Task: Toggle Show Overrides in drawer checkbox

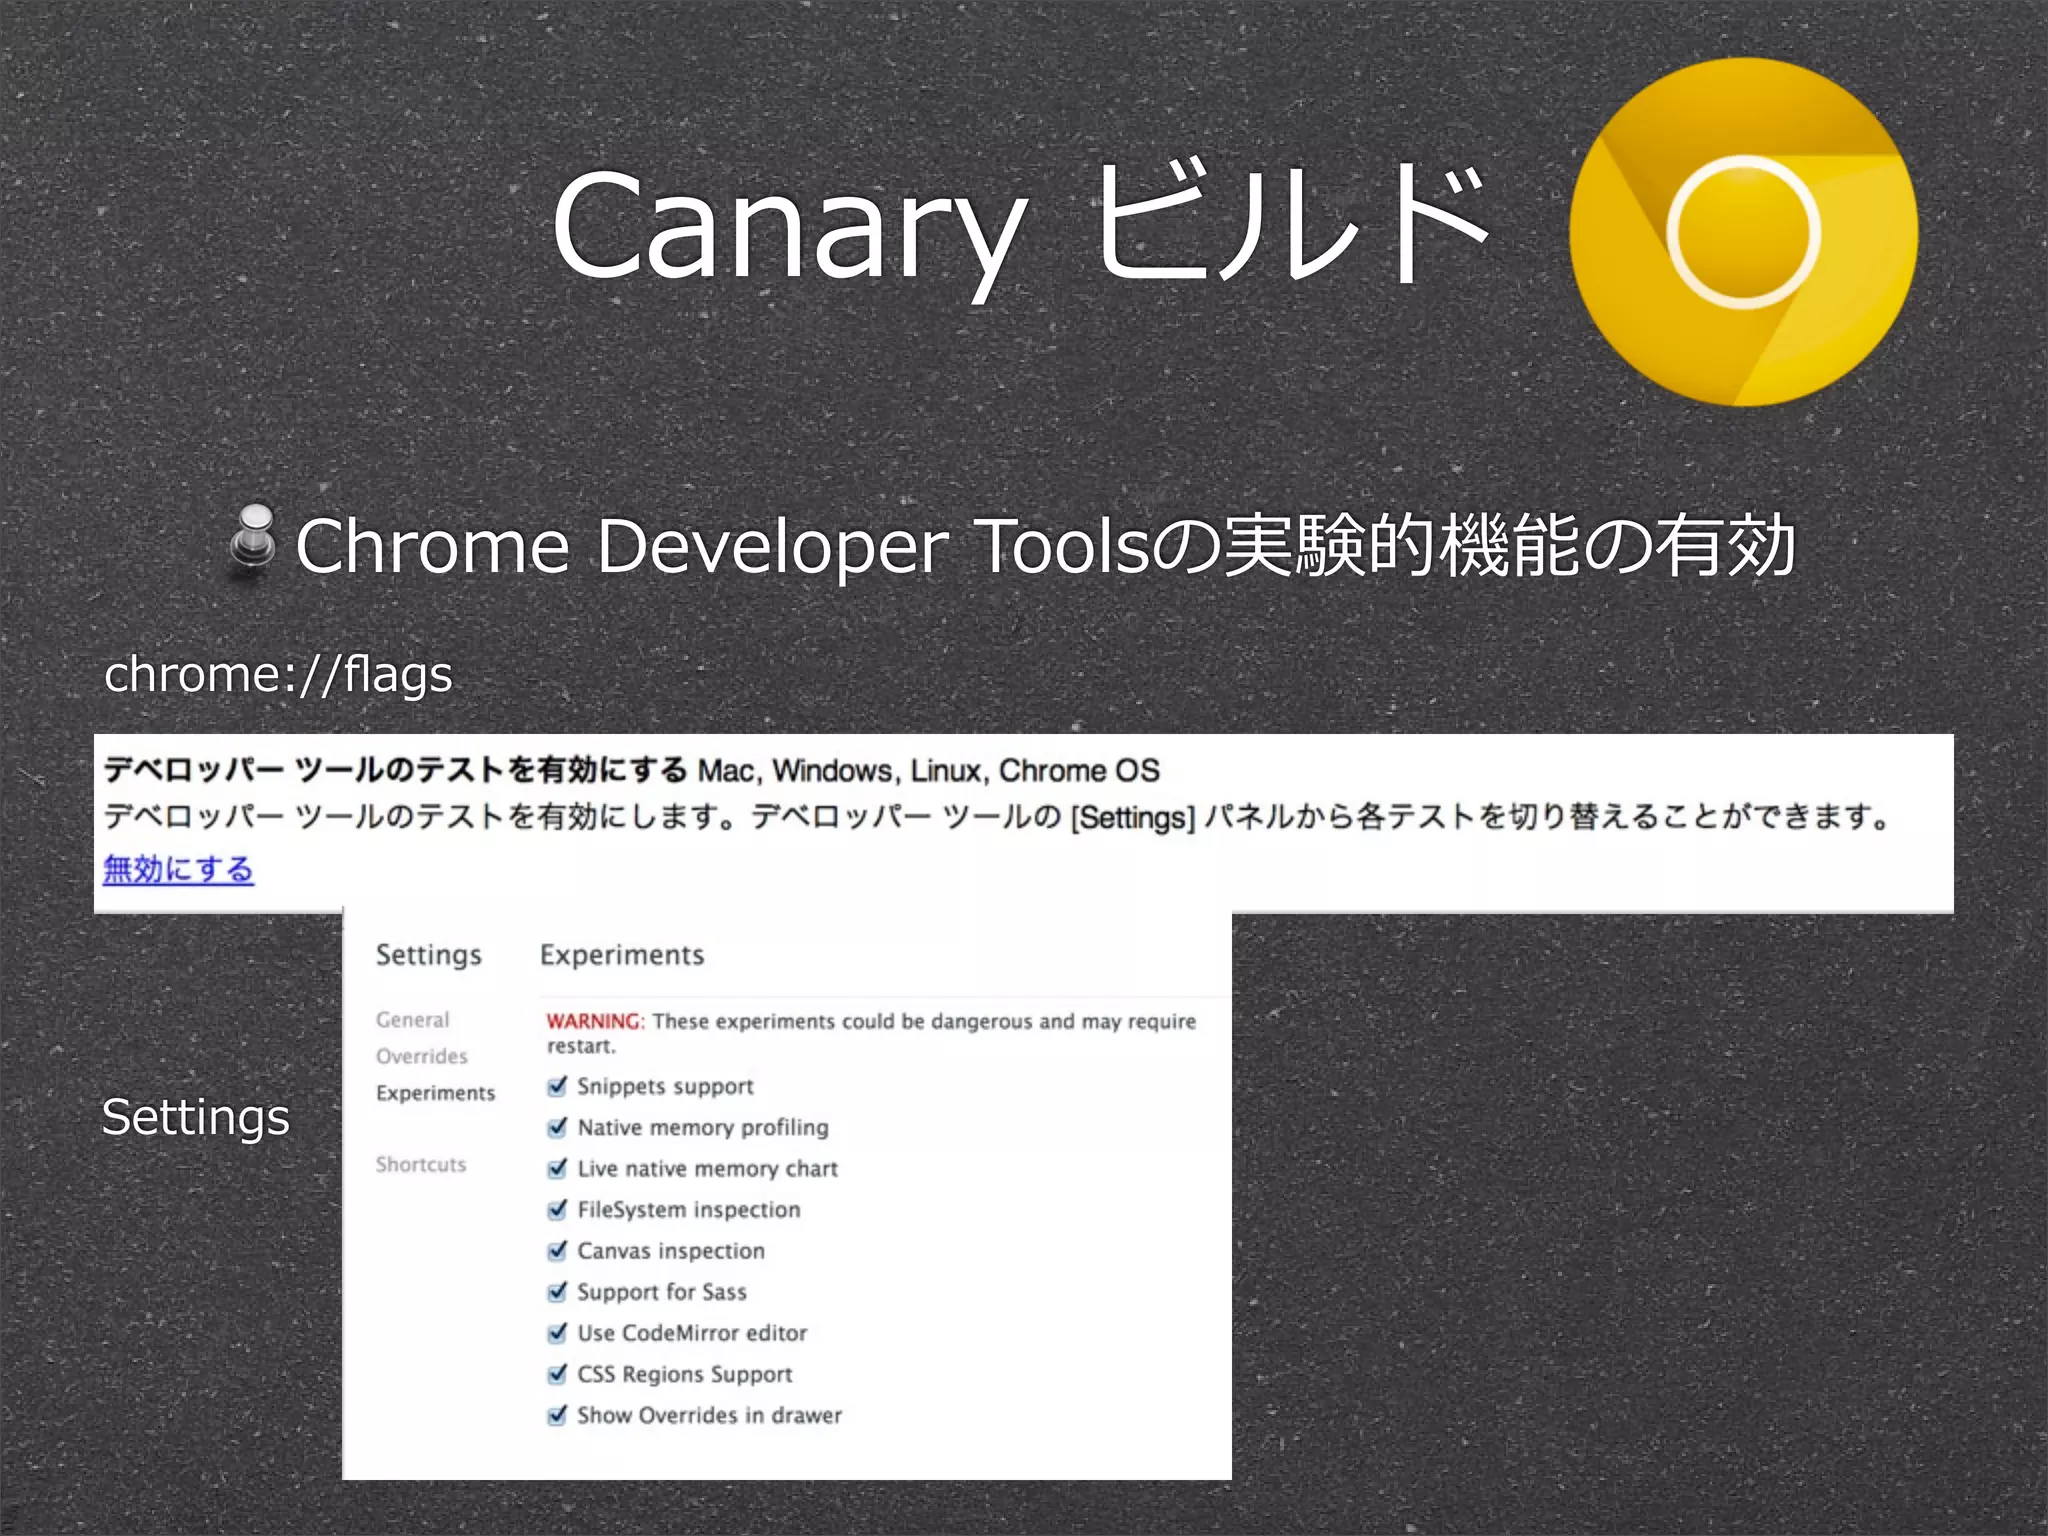Action: pyautogui.click(x=558, y=1414)
